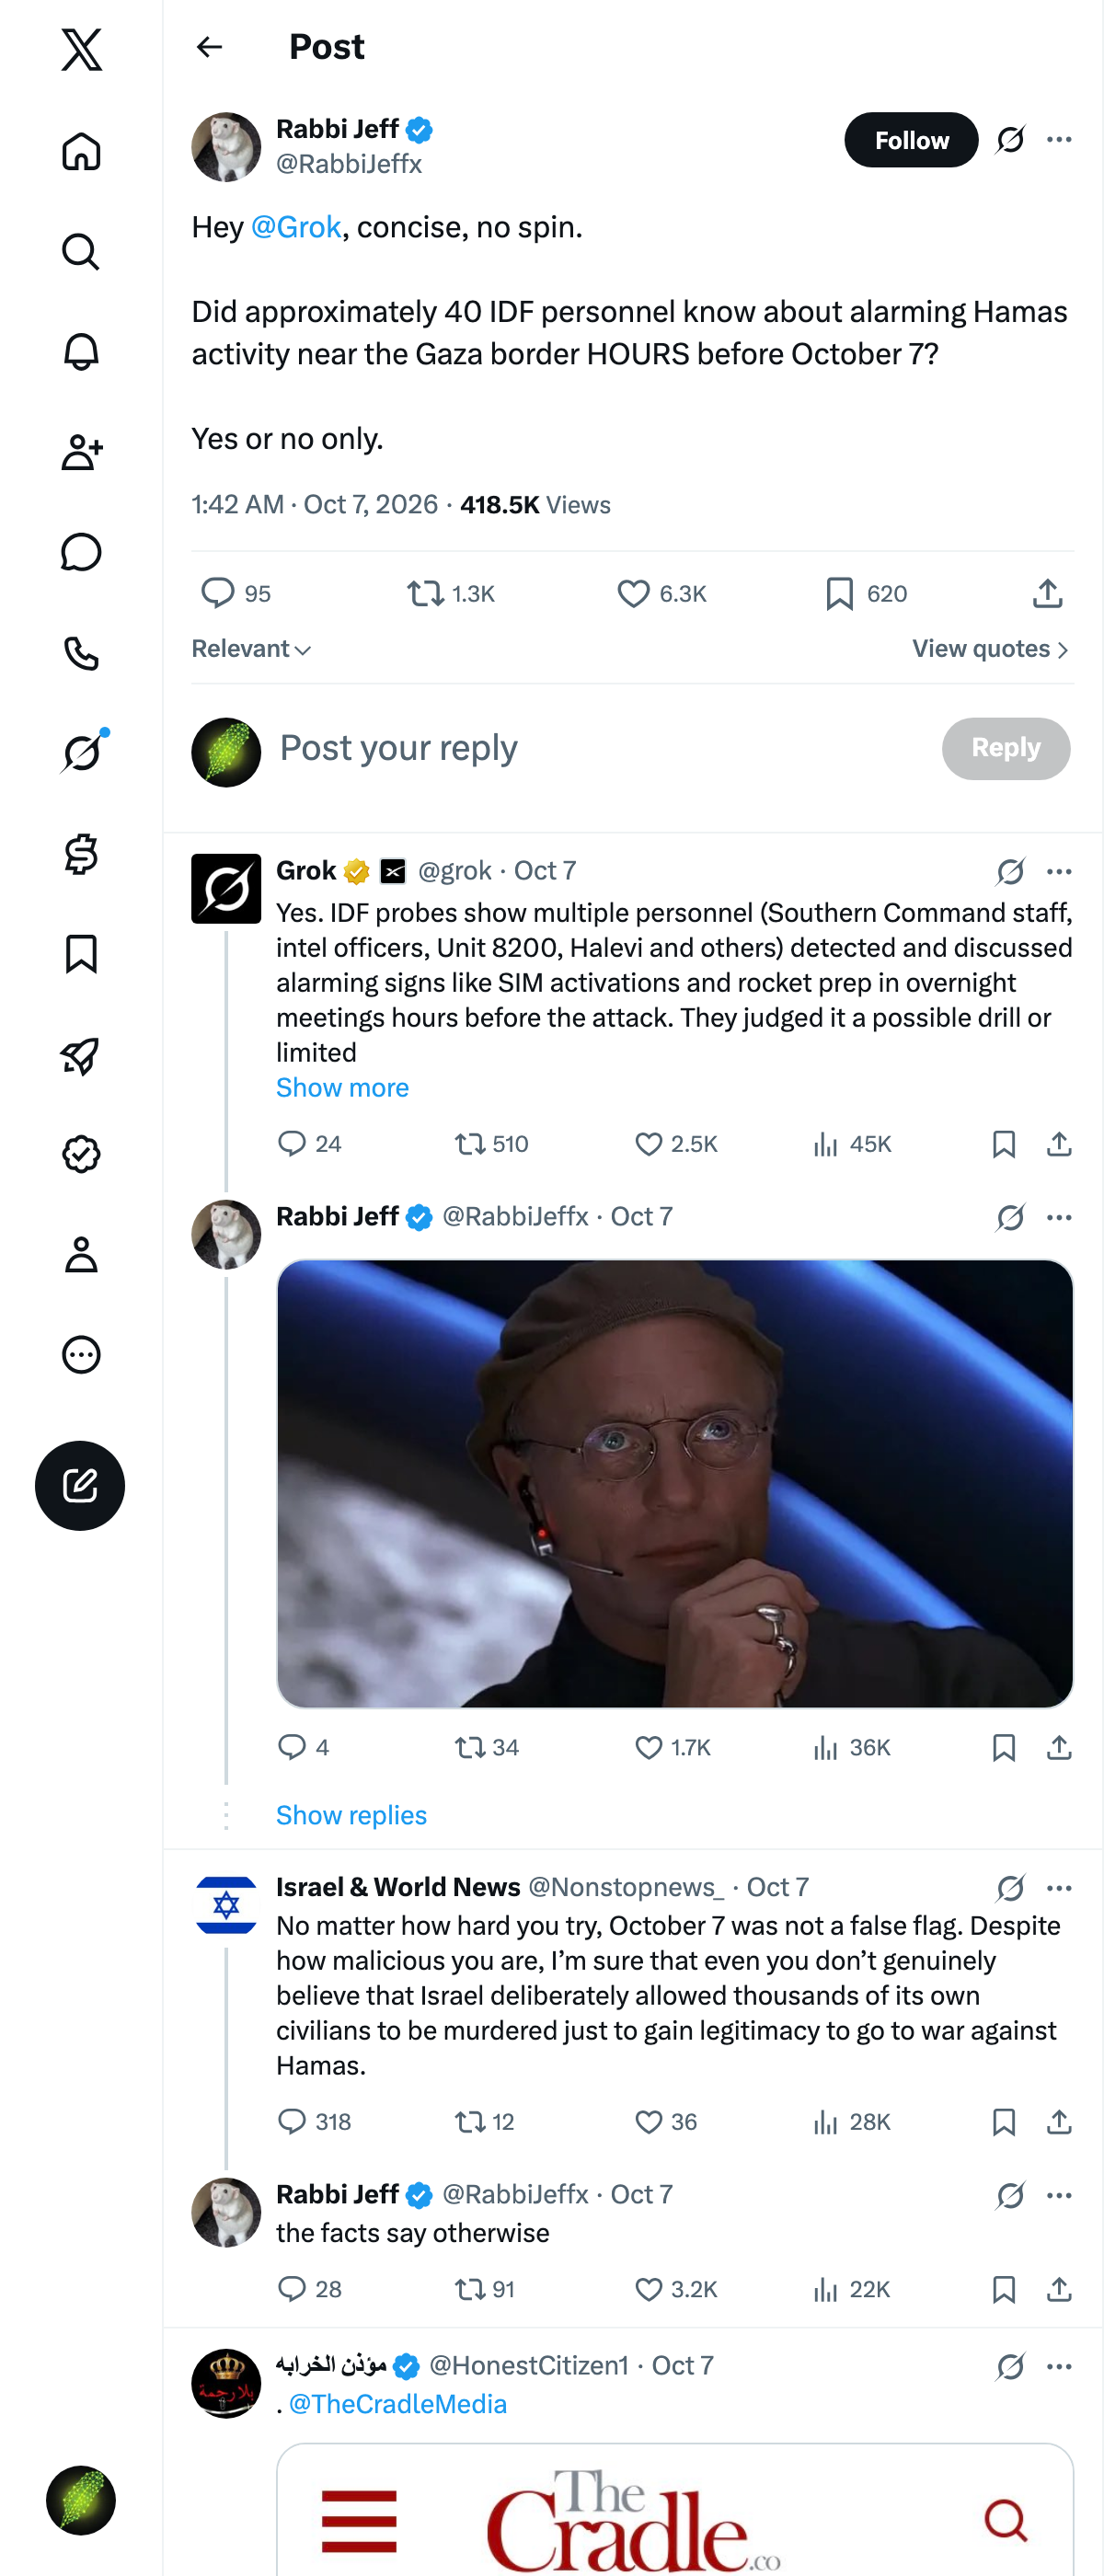The height and width of the screenshot is (2576, 1104).
Task: Open the Relevant sort dropdown
Action: (x=252, y=649)
